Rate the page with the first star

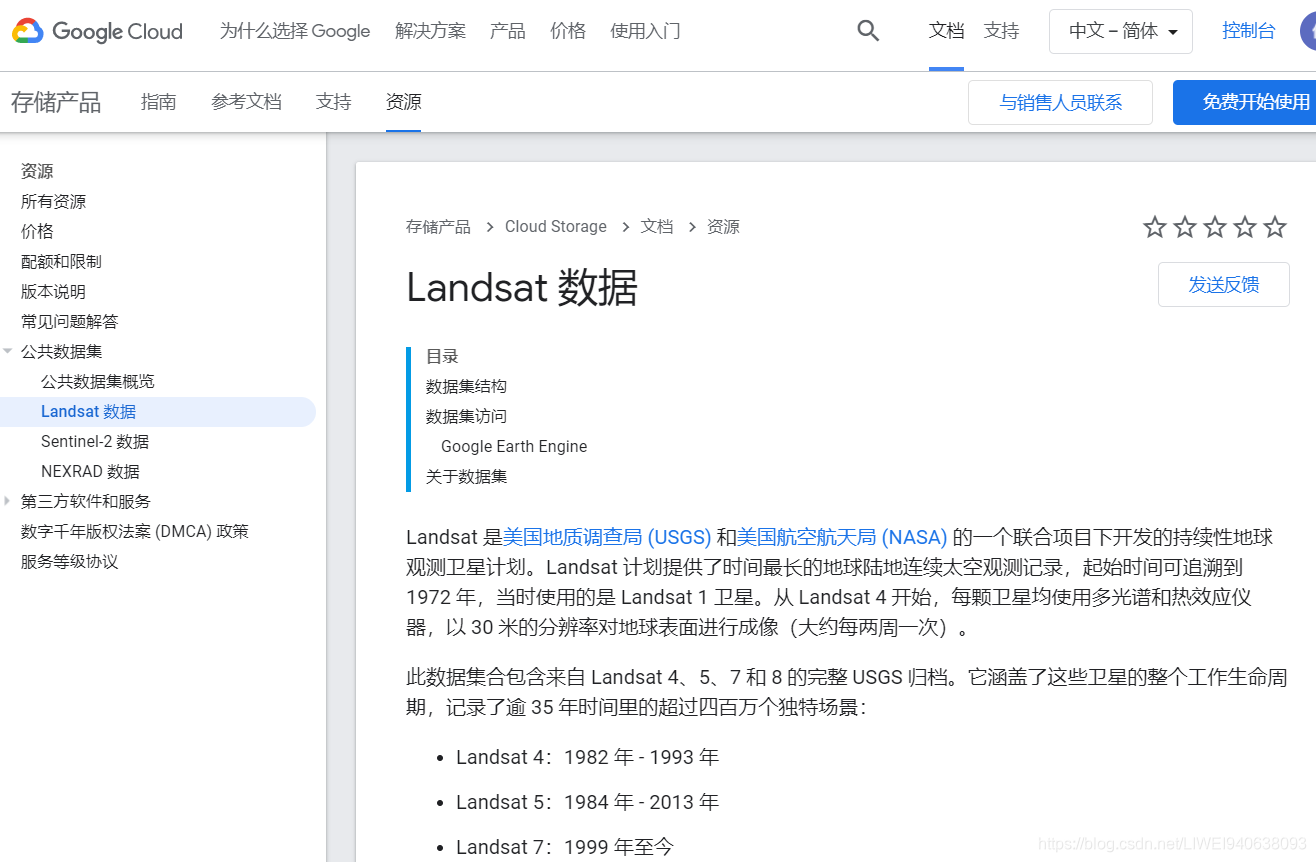pyautogui.click(x=1154, y=227)
